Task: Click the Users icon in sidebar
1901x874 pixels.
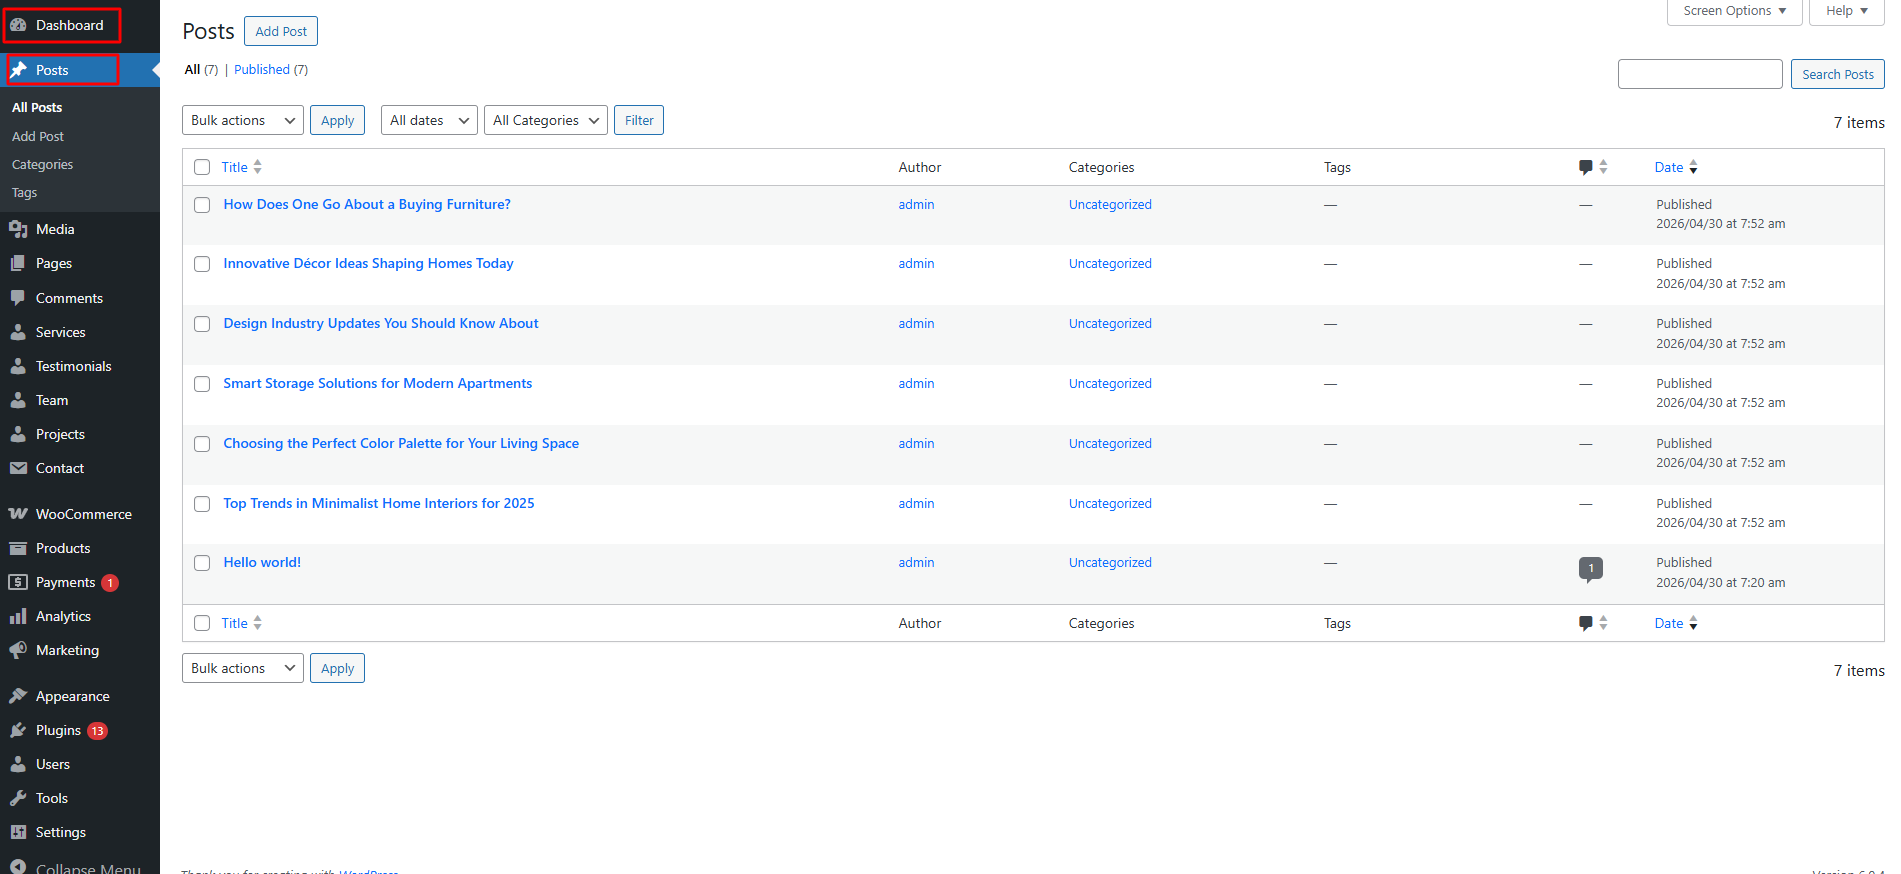Action: click(x=18, y=764)
